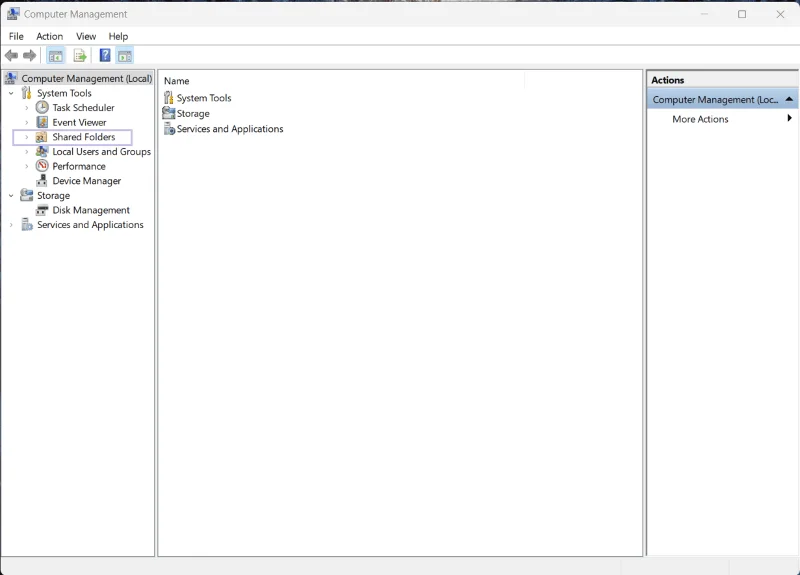Select Local Users and Groups label
The image size is (800, 575).
coord(102,152)
